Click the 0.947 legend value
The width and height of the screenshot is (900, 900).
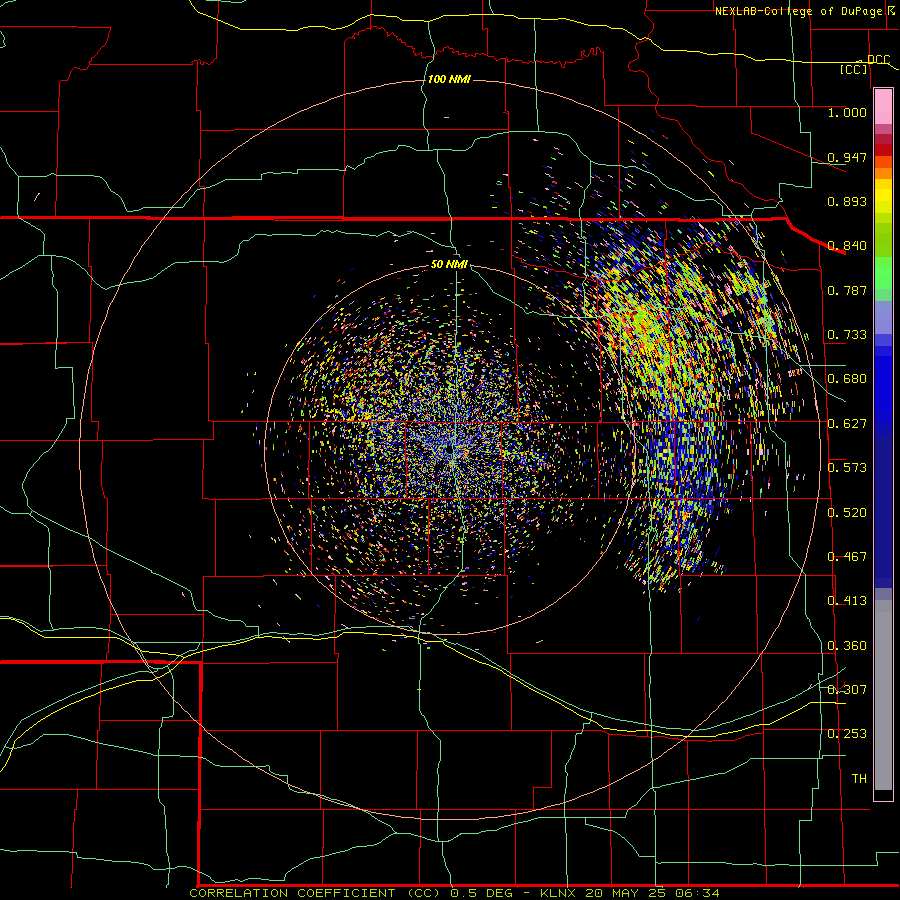pos(847,157)
